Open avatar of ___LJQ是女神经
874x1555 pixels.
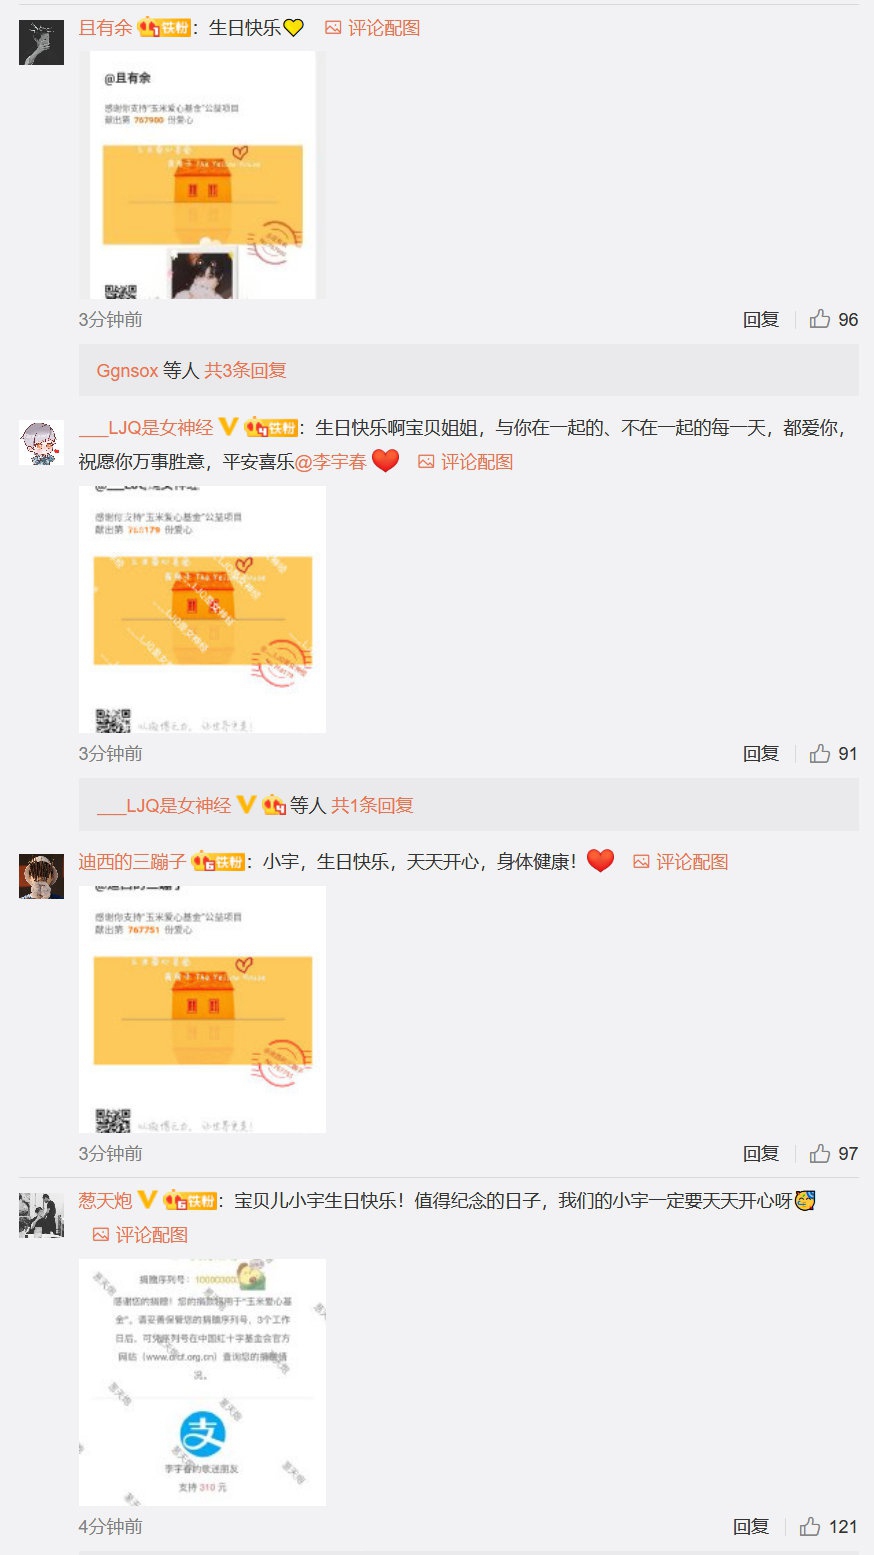[41, 442]
